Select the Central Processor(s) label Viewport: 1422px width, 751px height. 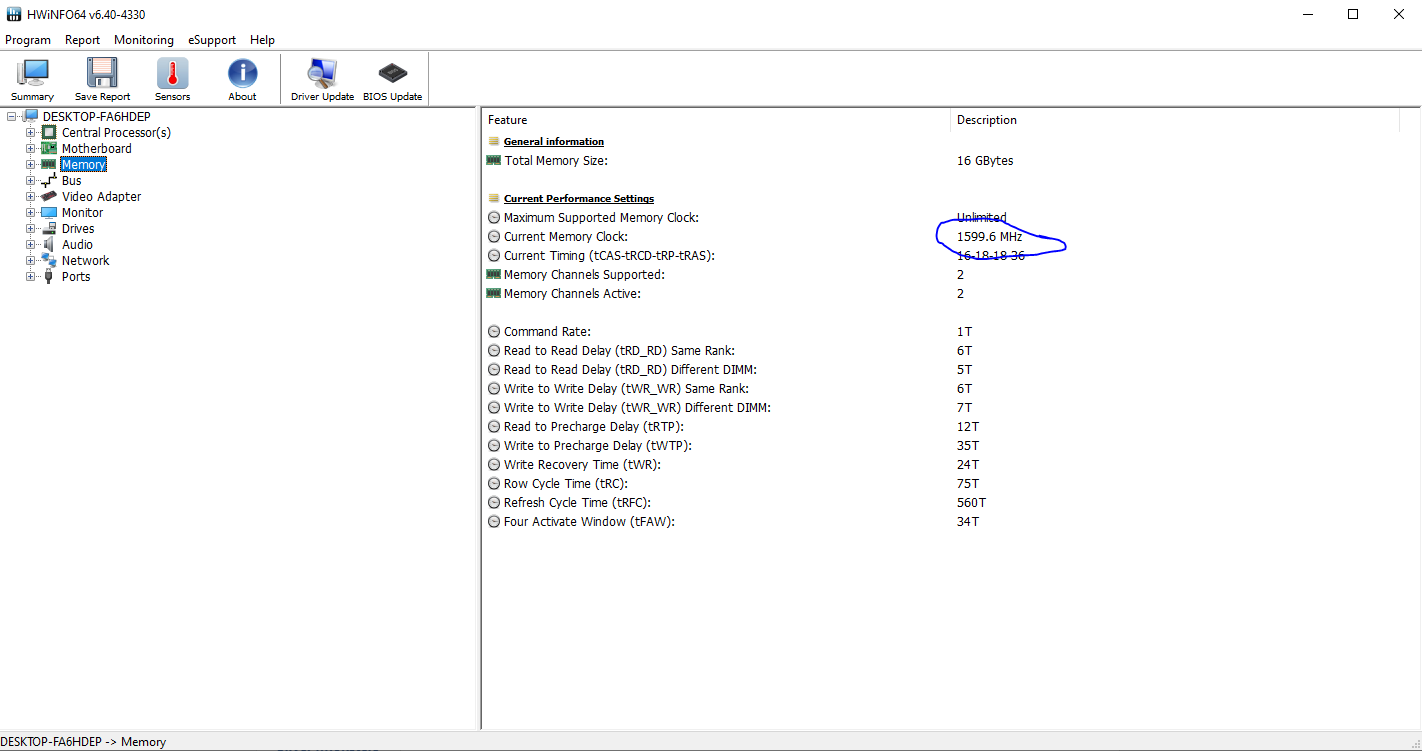[x=116, y=132]
